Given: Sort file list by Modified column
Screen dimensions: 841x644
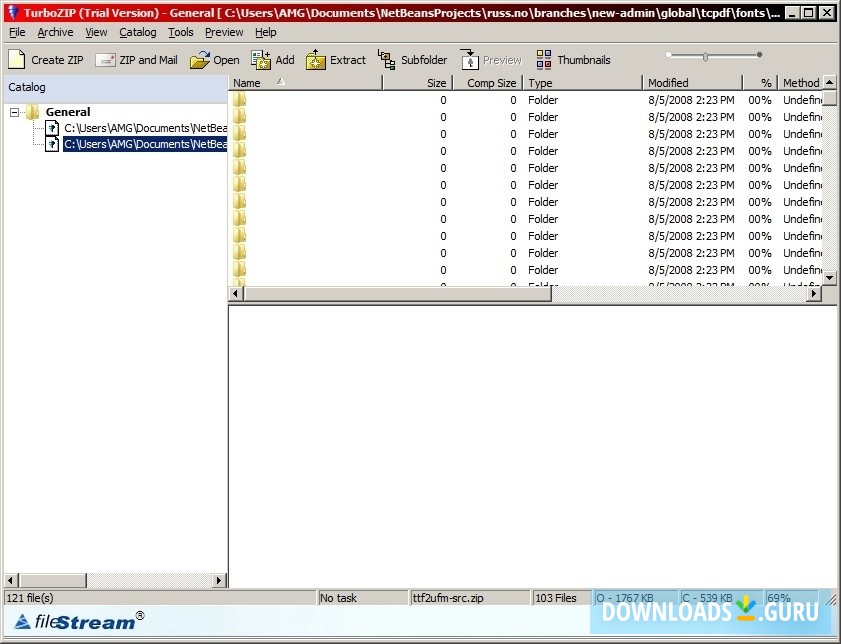Looking at the screenshot, I should [x=693, y=83].
